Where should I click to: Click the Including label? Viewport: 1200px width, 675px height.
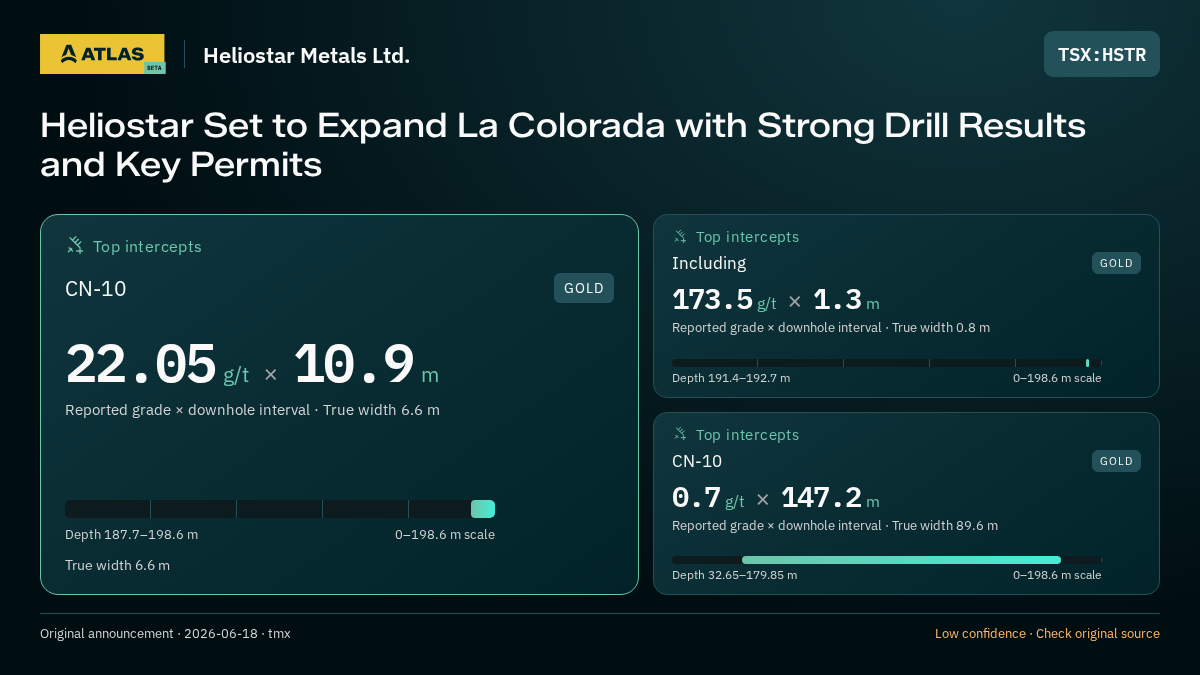click(709, 263)
